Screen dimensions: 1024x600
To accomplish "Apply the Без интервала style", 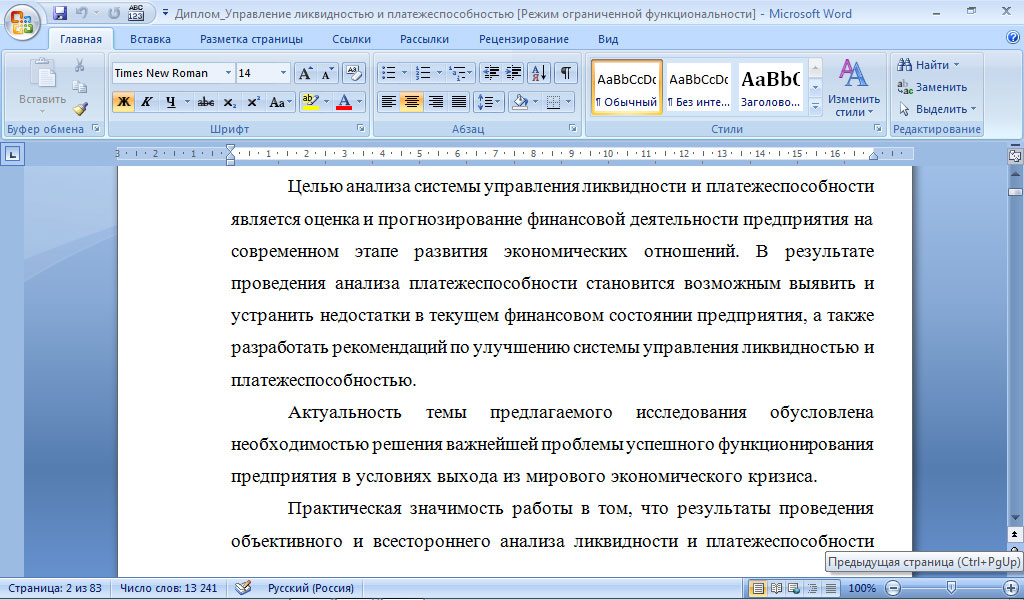I will click(x=698, y=87).
